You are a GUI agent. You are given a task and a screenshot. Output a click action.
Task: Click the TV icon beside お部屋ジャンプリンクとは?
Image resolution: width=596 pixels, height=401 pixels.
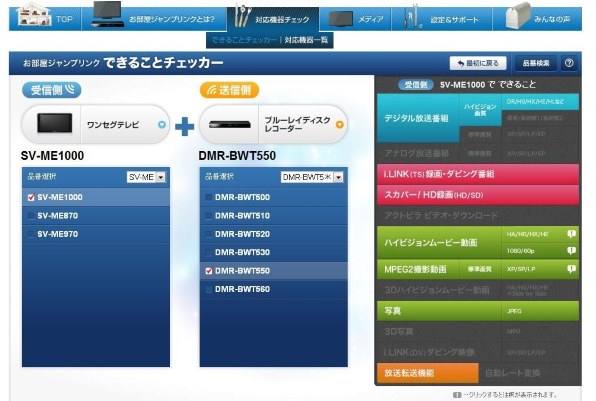point(108,14)
